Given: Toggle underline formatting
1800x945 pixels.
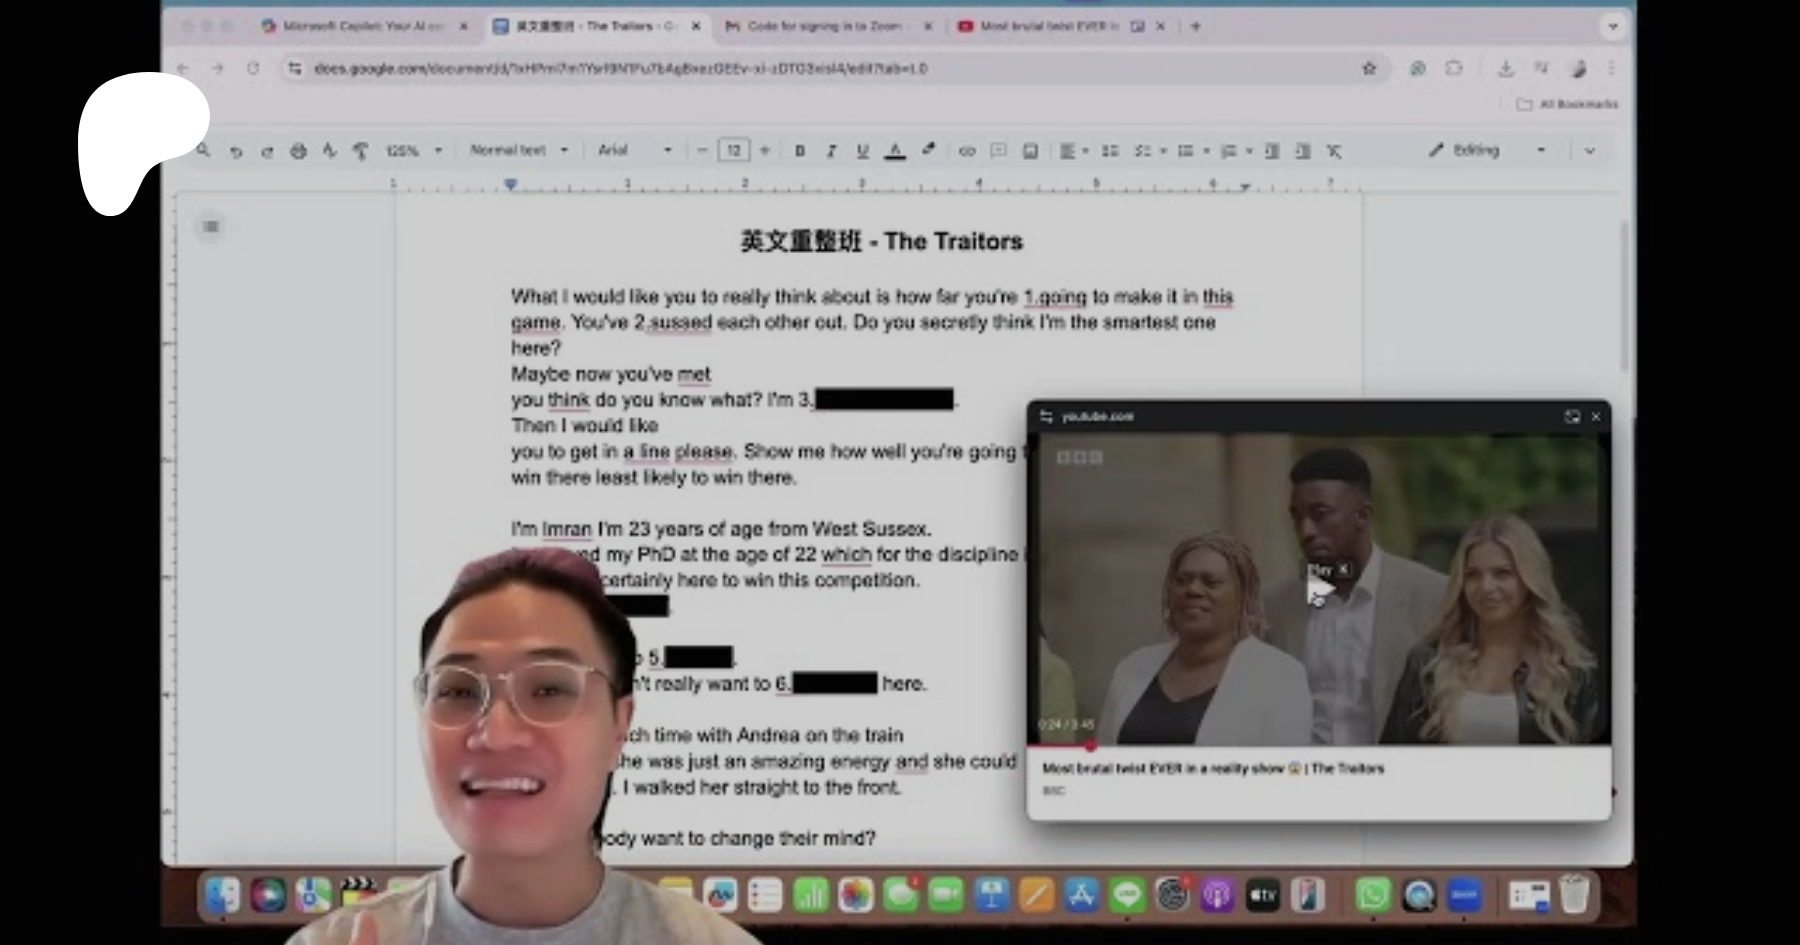Looking at the screenshot, I should 862,151.
